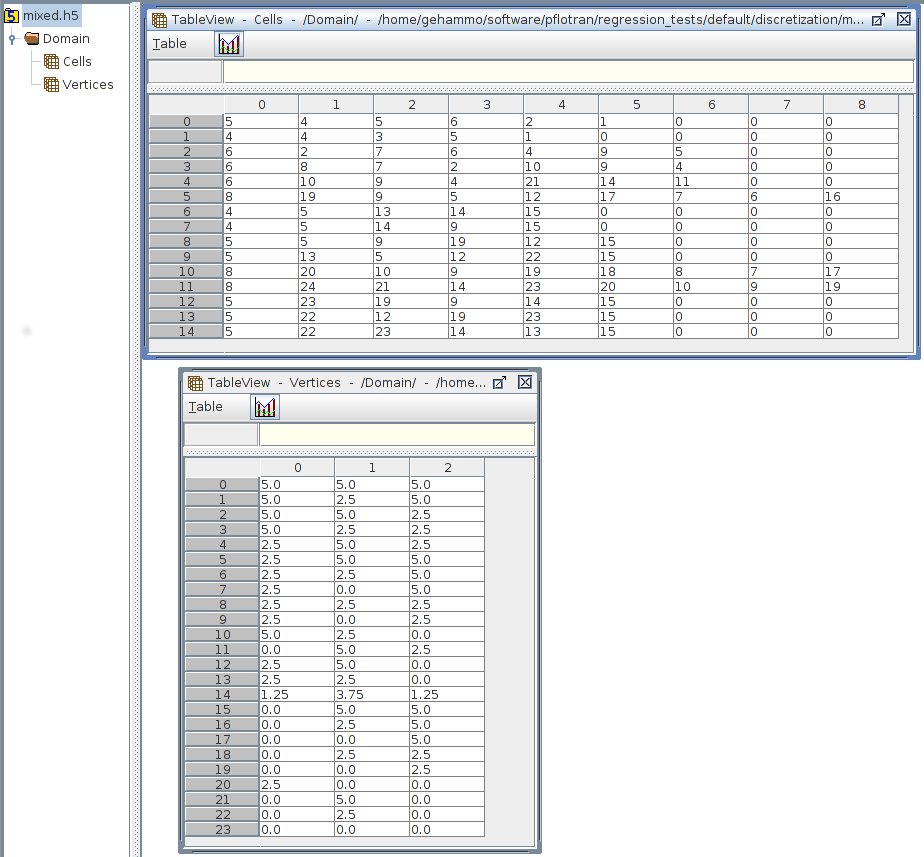Maximize the Cells TableView window
The width and height of the screenshot is (924, 857).
click(878, 20)
